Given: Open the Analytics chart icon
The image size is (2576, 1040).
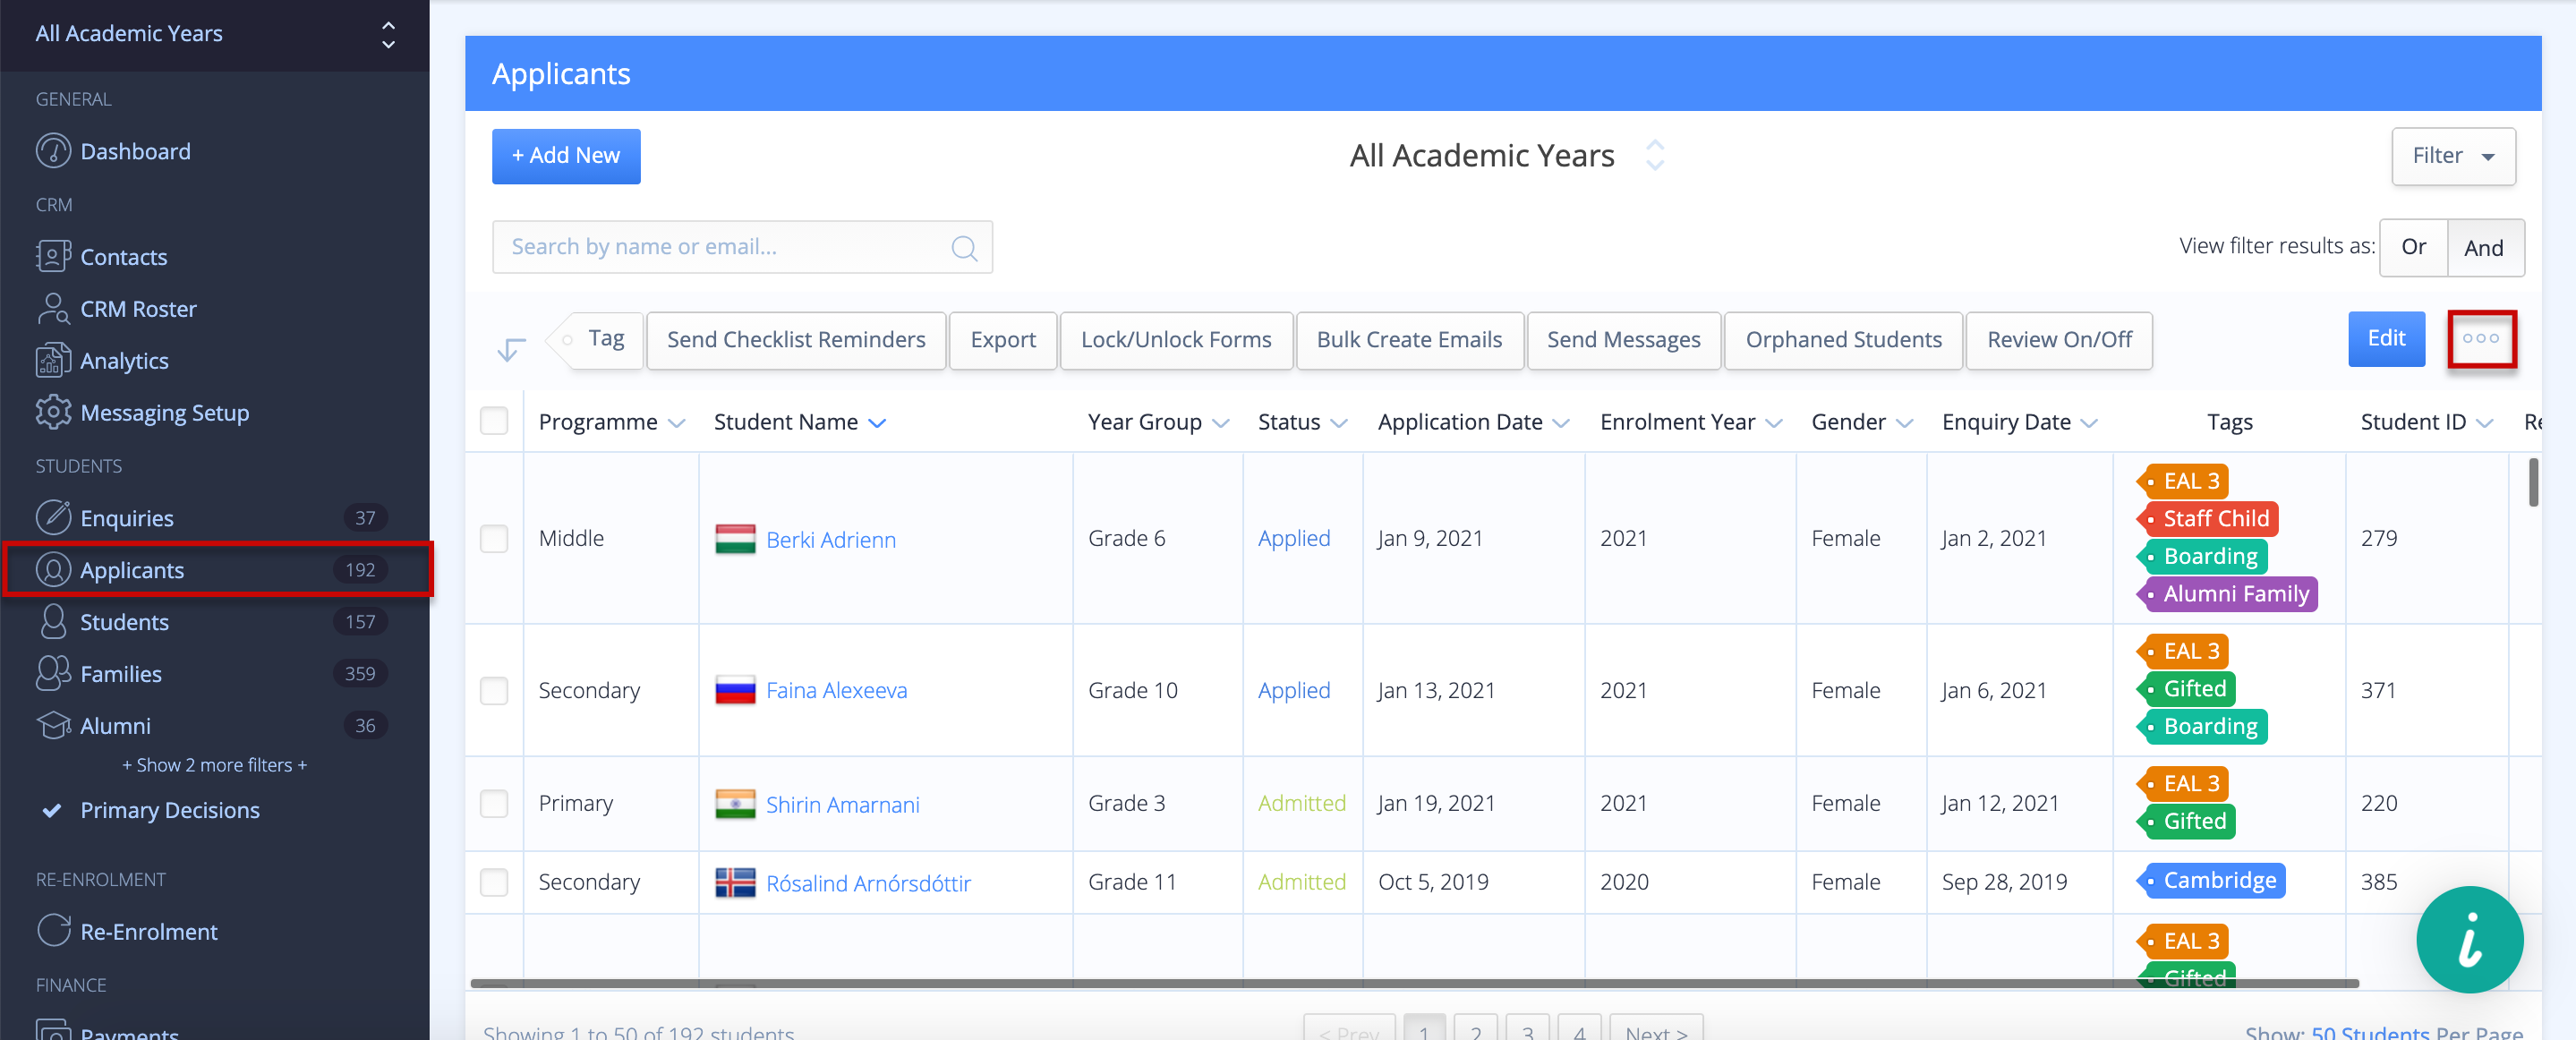Looking at the screenshot, I should [x=53, y=360].
